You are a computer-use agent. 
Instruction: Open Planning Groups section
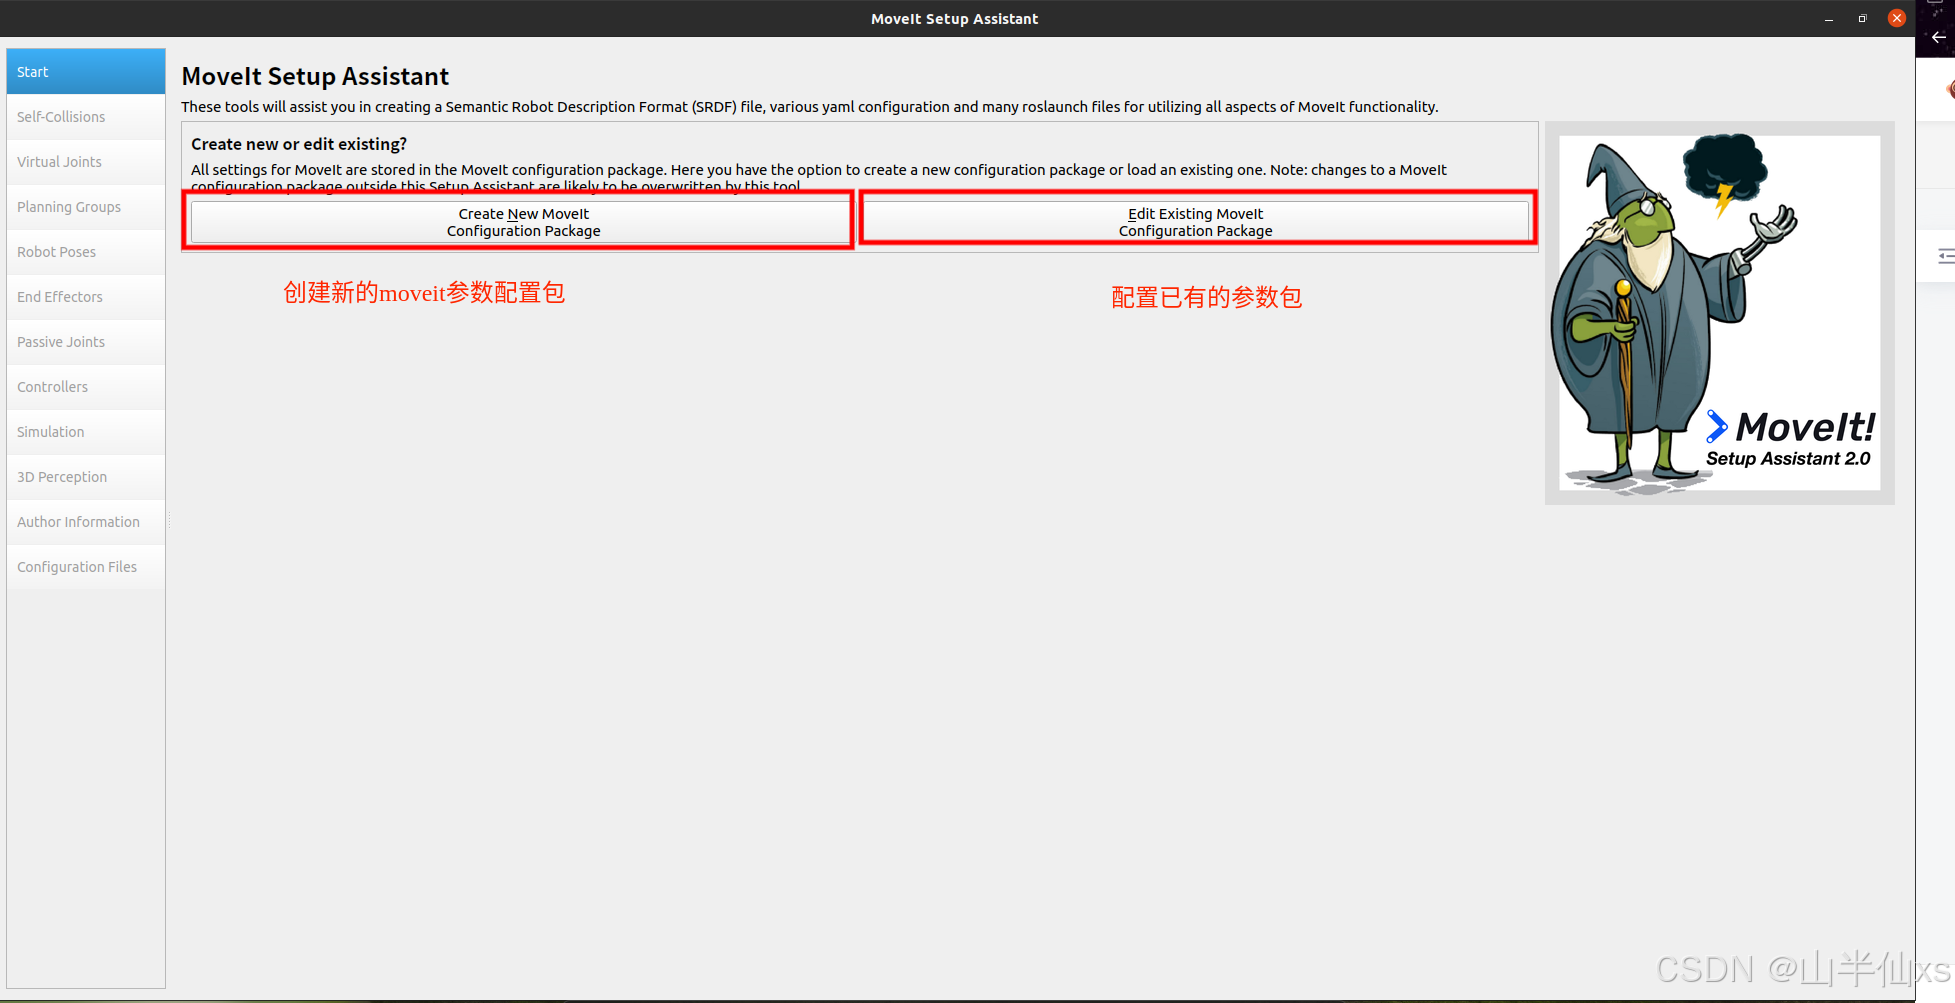coord(86,207)
